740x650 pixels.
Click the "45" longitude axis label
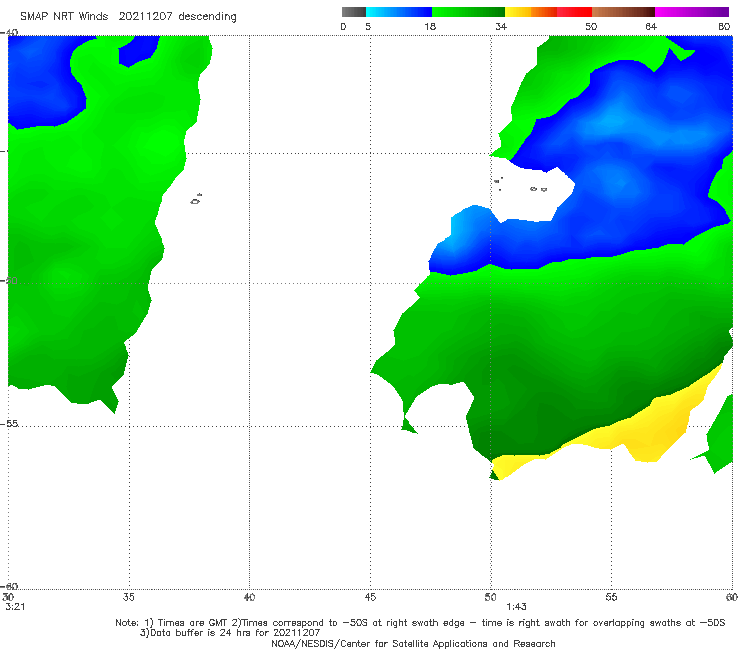point(370,597)
